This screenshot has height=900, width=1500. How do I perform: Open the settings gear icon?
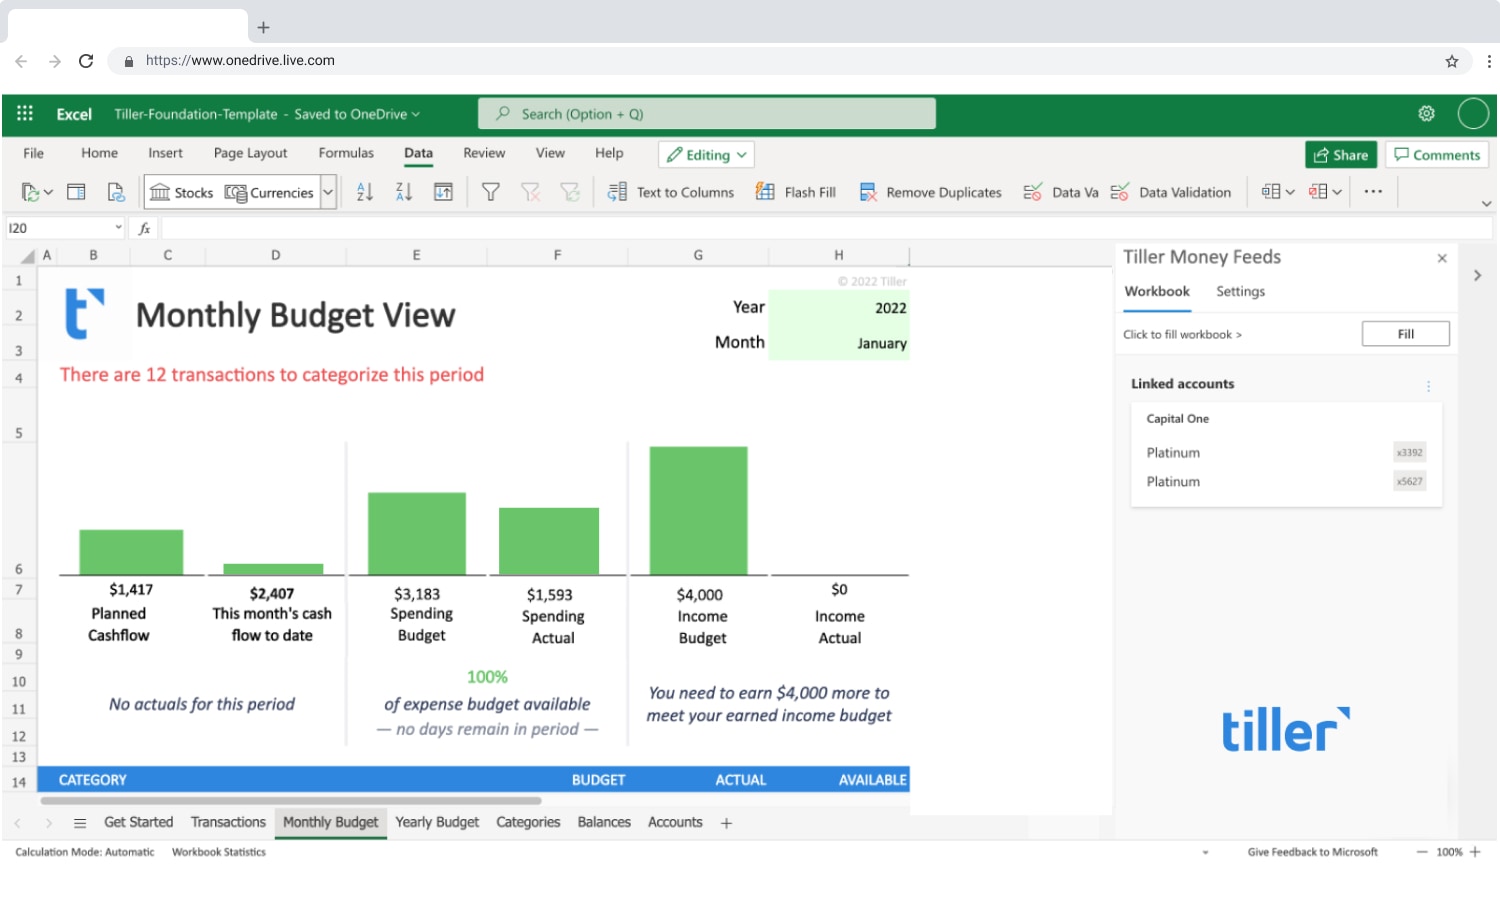[1427, 113]
